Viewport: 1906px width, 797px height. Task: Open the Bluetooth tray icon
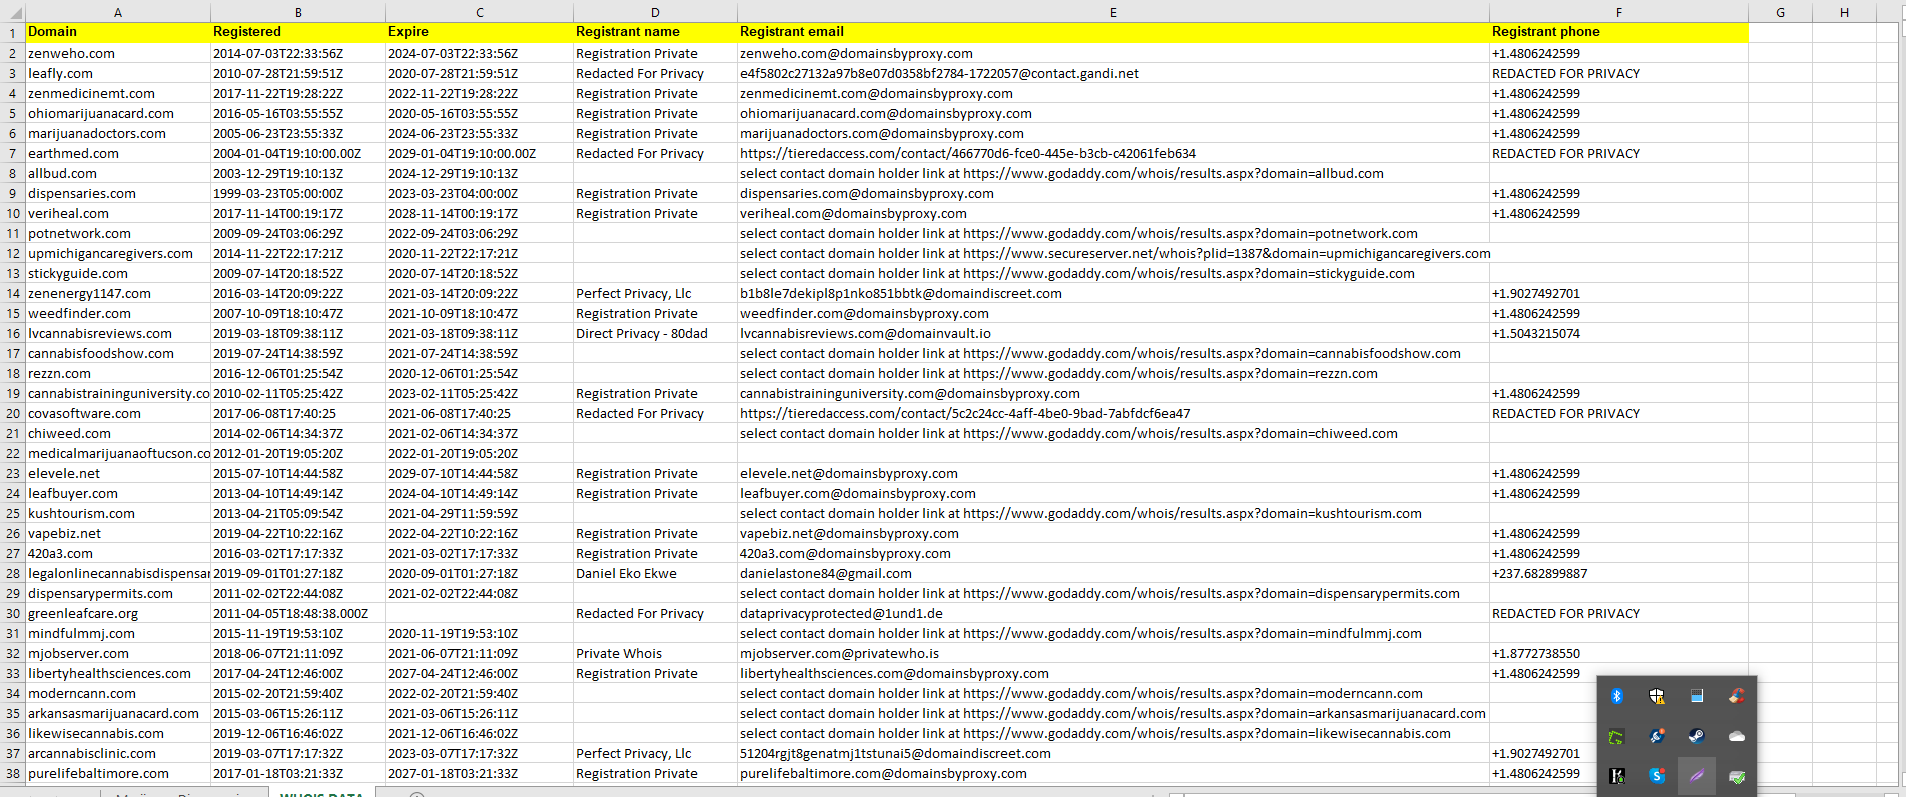[x=1617, y=696]
